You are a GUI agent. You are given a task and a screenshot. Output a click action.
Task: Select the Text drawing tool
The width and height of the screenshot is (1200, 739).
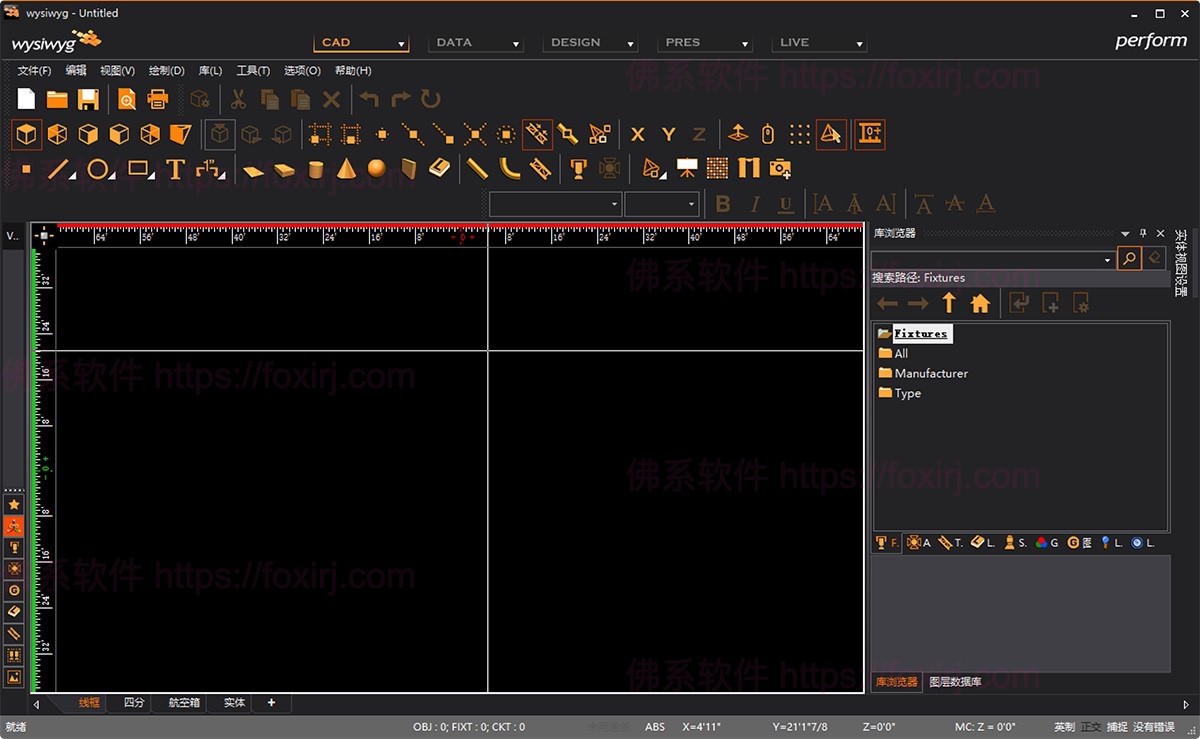(176, 169)
